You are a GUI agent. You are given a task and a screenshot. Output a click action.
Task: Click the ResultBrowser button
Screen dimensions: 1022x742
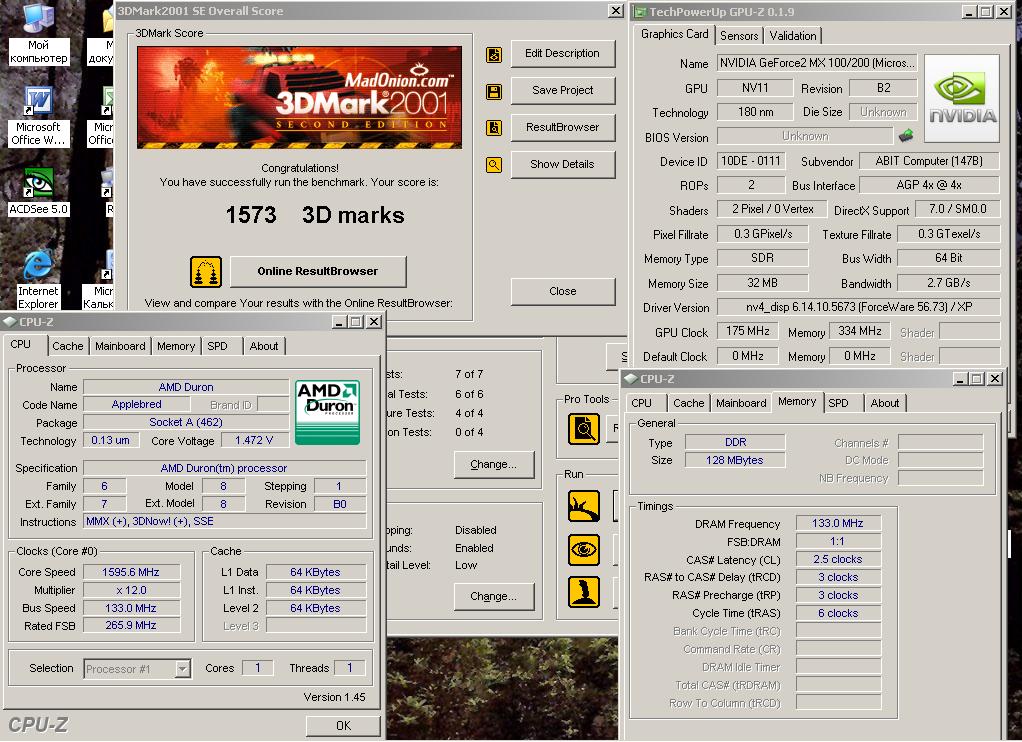(562, 127)
